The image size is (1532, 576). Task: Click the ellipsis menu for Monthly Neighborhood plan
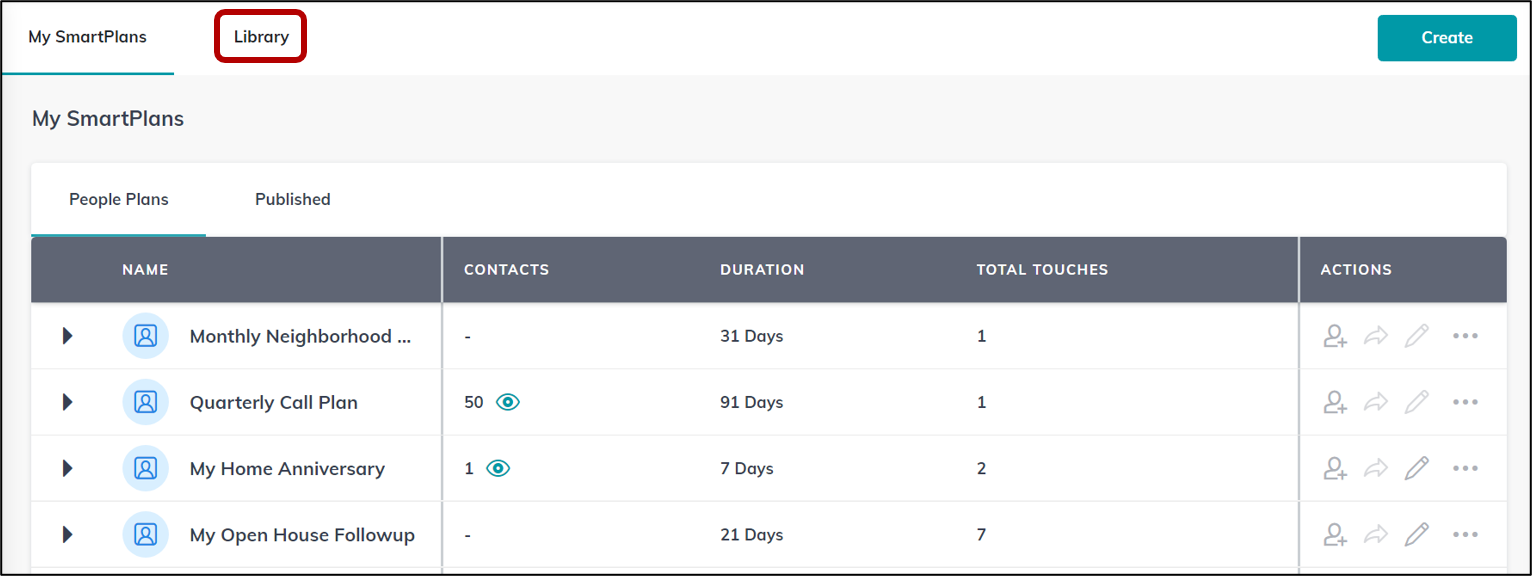point(1464,336)
